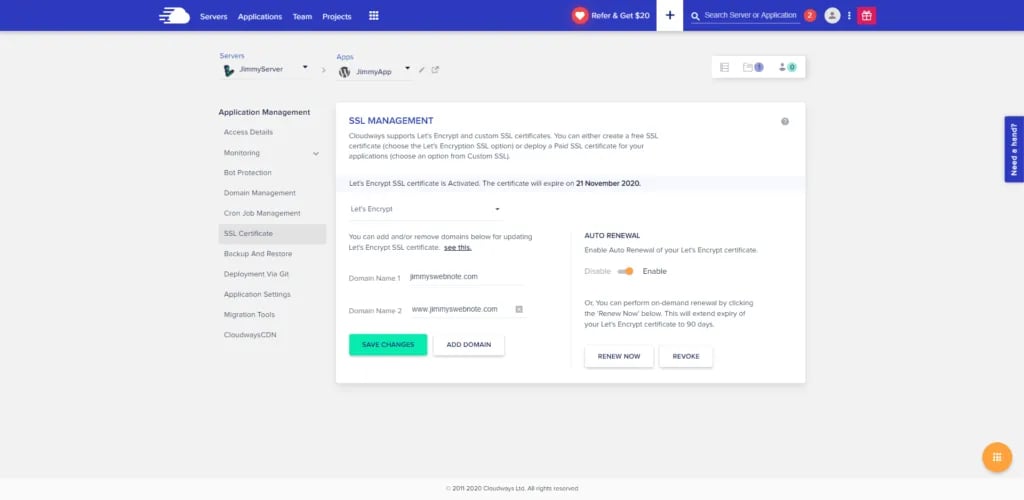Open notifications badge showing 2
Image resolution: width=1024 pixels, height=500 pixels.
tap(810, 16)
